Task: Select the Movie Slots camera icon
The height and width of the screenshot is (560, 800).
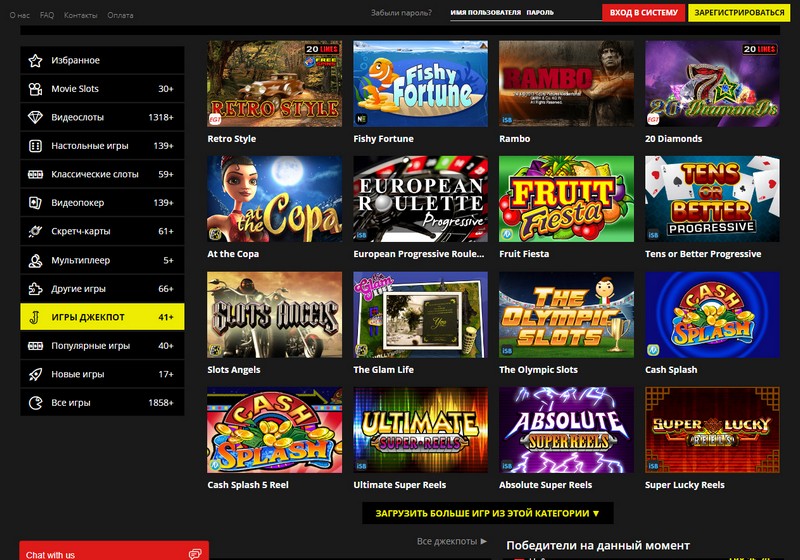Action: [35, 89]
